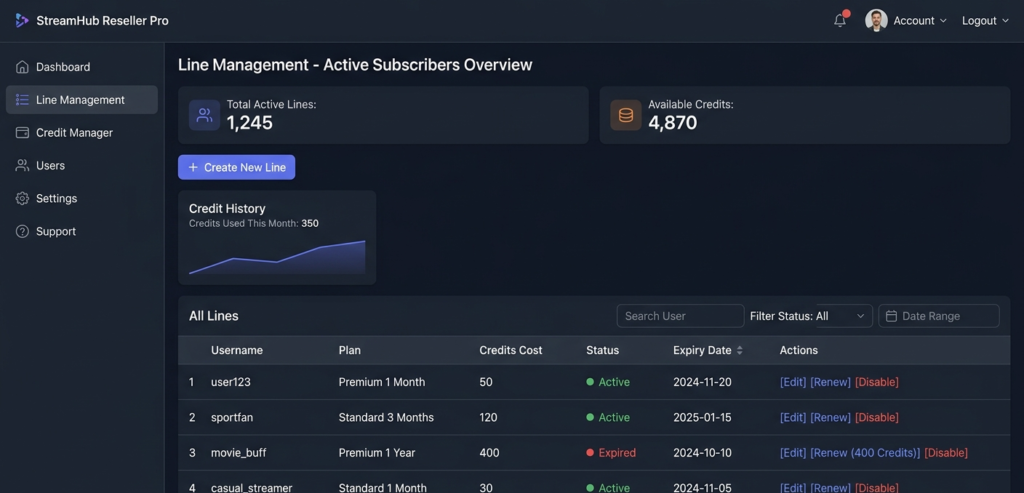This screenshot has width=1024, height=493.
Task: Open the Date Range picker field
Action: [938, 316]
